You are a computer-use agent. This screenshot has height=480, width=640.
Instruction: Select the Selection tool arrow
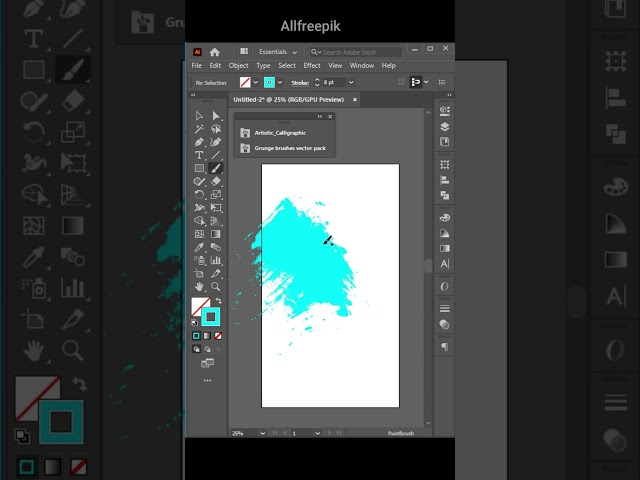pos(199,116)
